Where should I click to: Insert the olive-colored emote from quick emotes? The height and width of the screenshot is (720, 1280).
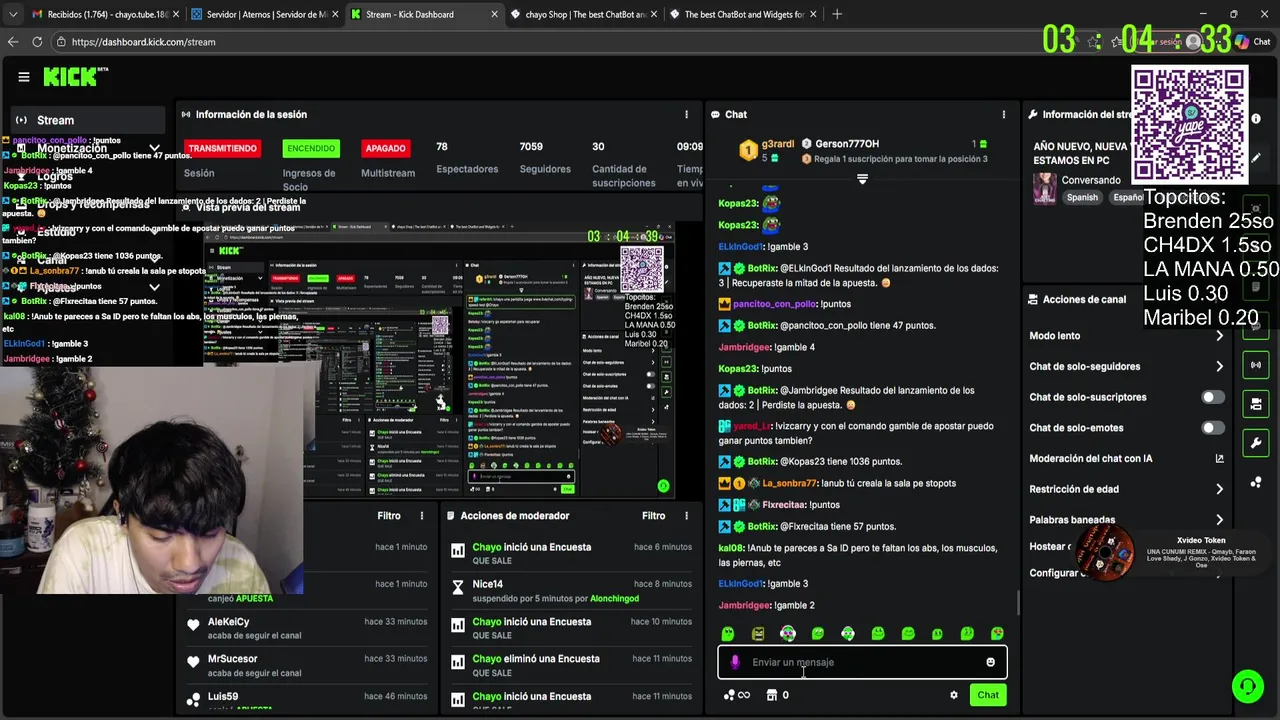coord(757,633)
